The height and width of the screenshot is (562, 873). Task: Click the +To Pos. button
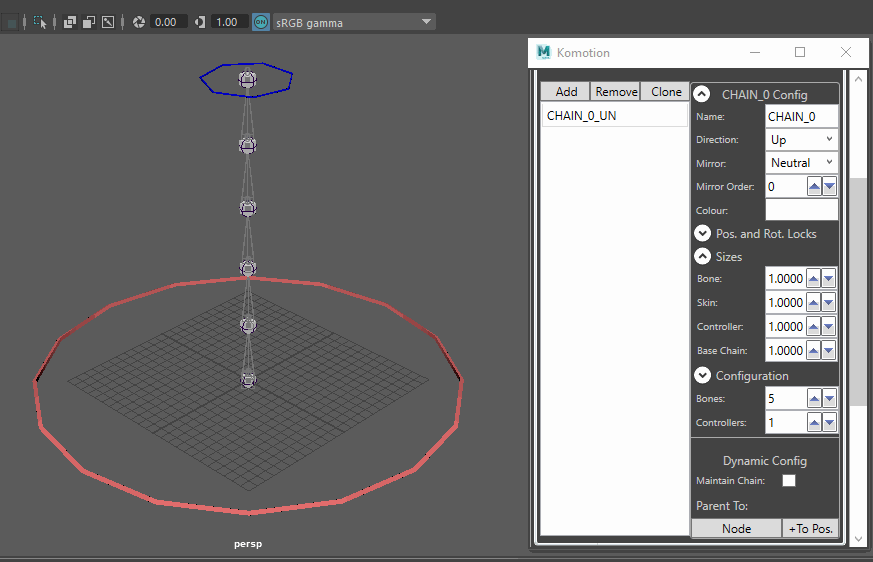coord(810,529)
